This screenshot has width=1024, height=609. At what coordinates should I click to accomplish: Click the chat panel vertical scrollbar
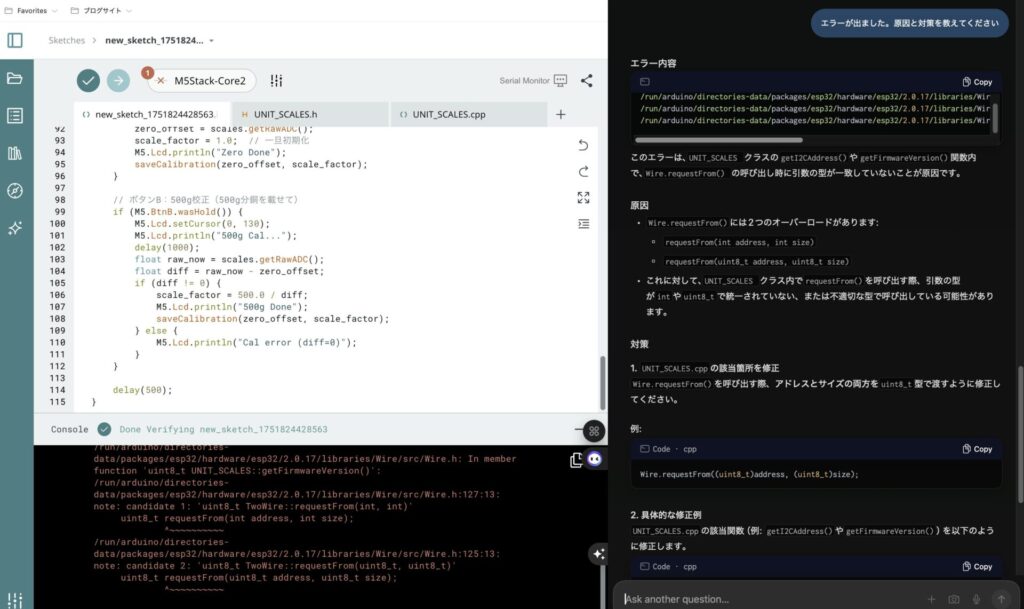[x=1020, y=434]
